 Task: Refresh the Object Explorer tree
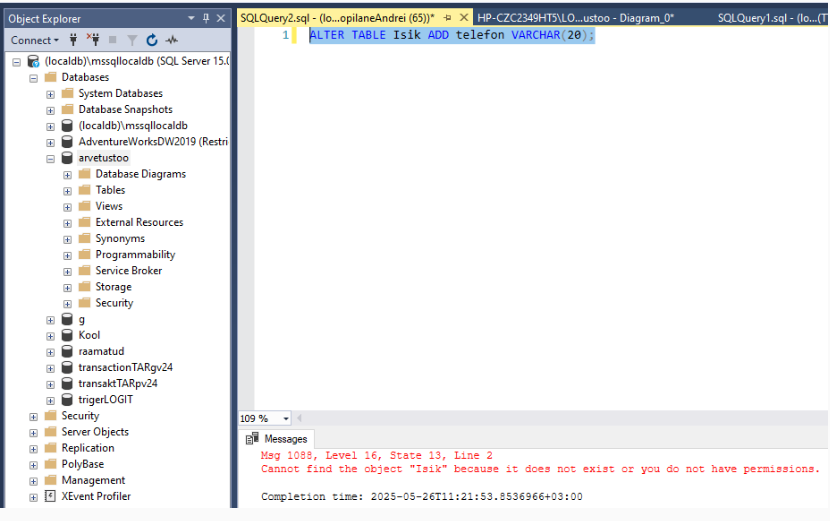point(152,40)
